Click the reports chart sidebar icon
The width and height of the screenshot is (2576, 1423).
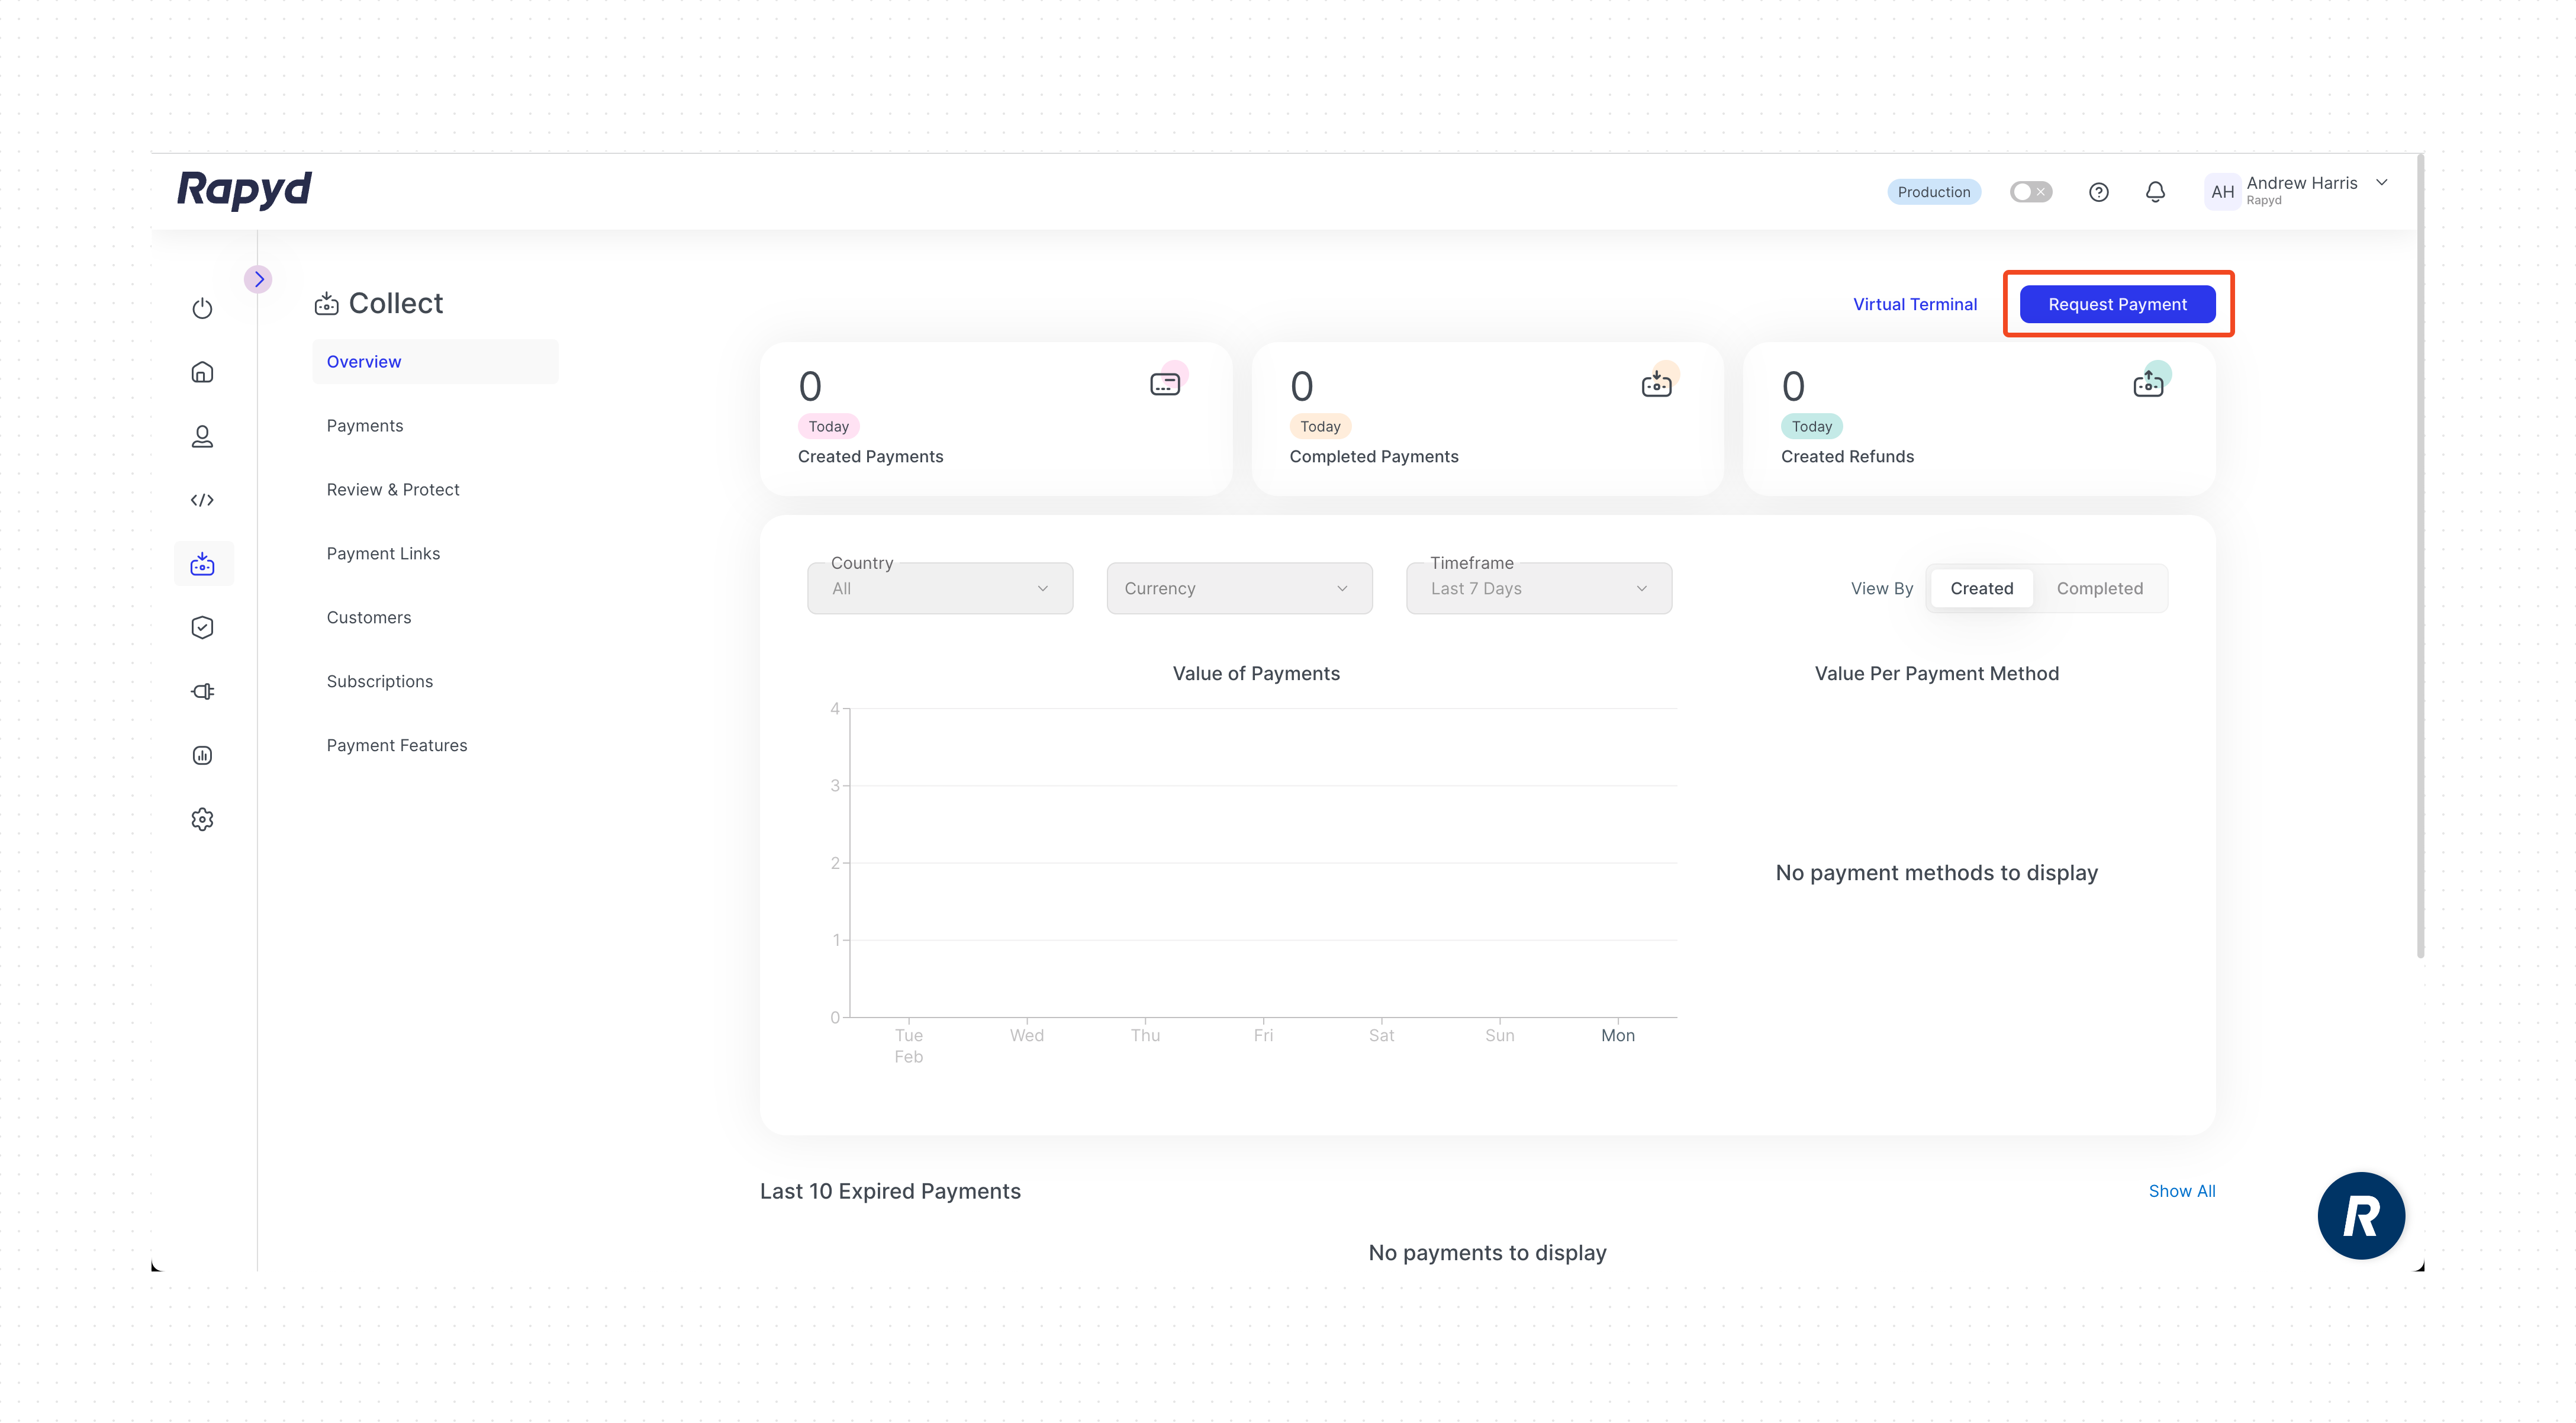pos(202,756)
